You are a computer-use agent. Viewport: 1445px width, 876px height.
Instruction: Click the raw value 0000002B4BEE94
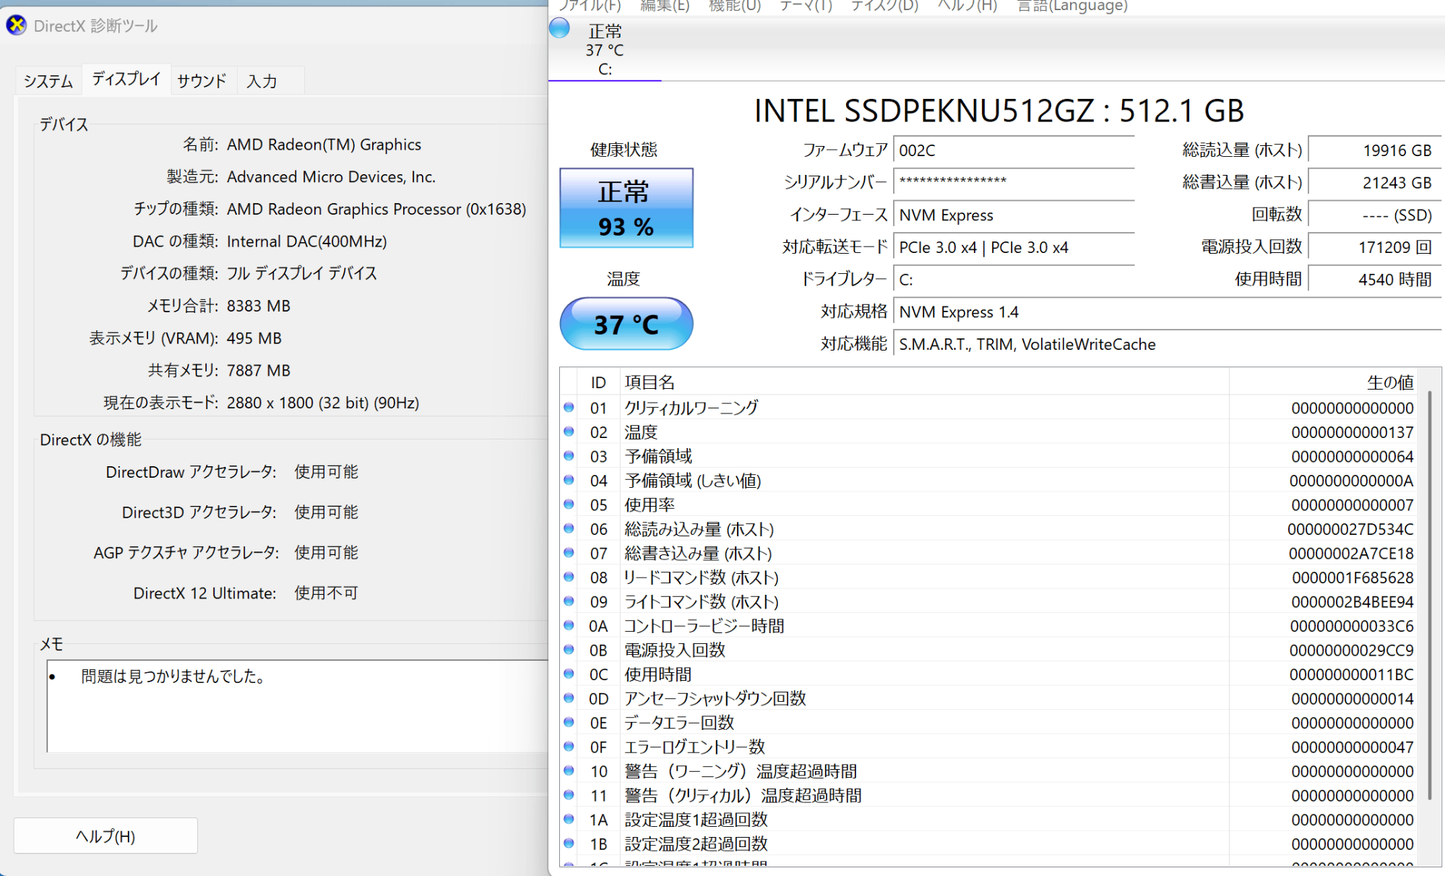(1353, 602)
